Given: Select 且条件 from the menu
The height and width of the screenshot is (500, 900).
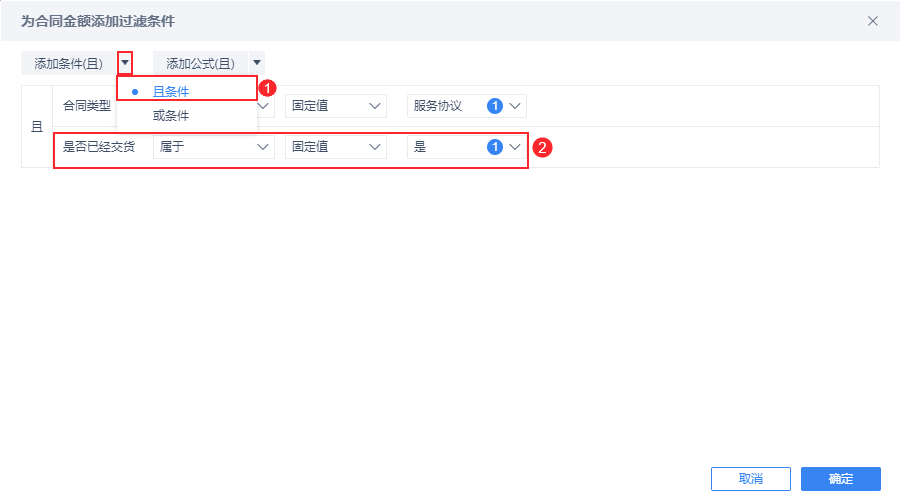Looking at the screenshot, I should [x=171, y=91].
